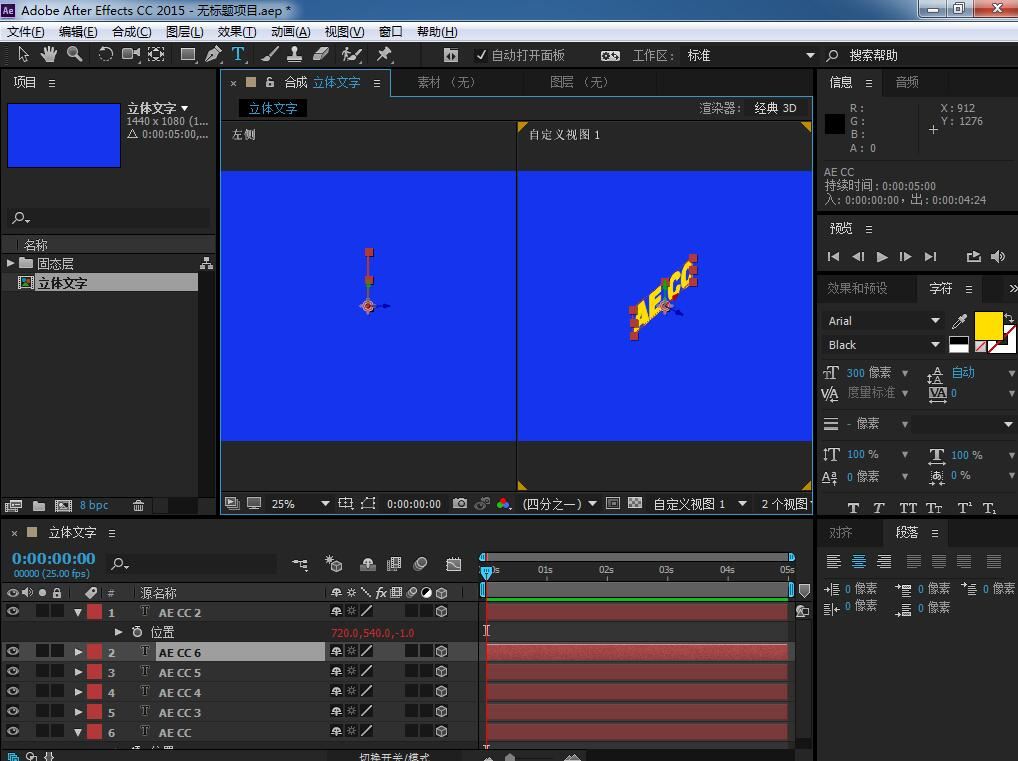Click the trash delete icon in project panel
Screen dimensions: 1018x761
(x=138, y=505)
